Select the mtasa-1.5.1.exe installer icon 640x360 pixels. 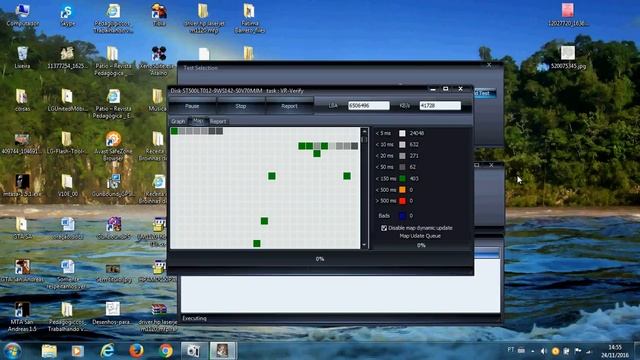[22, 185]
